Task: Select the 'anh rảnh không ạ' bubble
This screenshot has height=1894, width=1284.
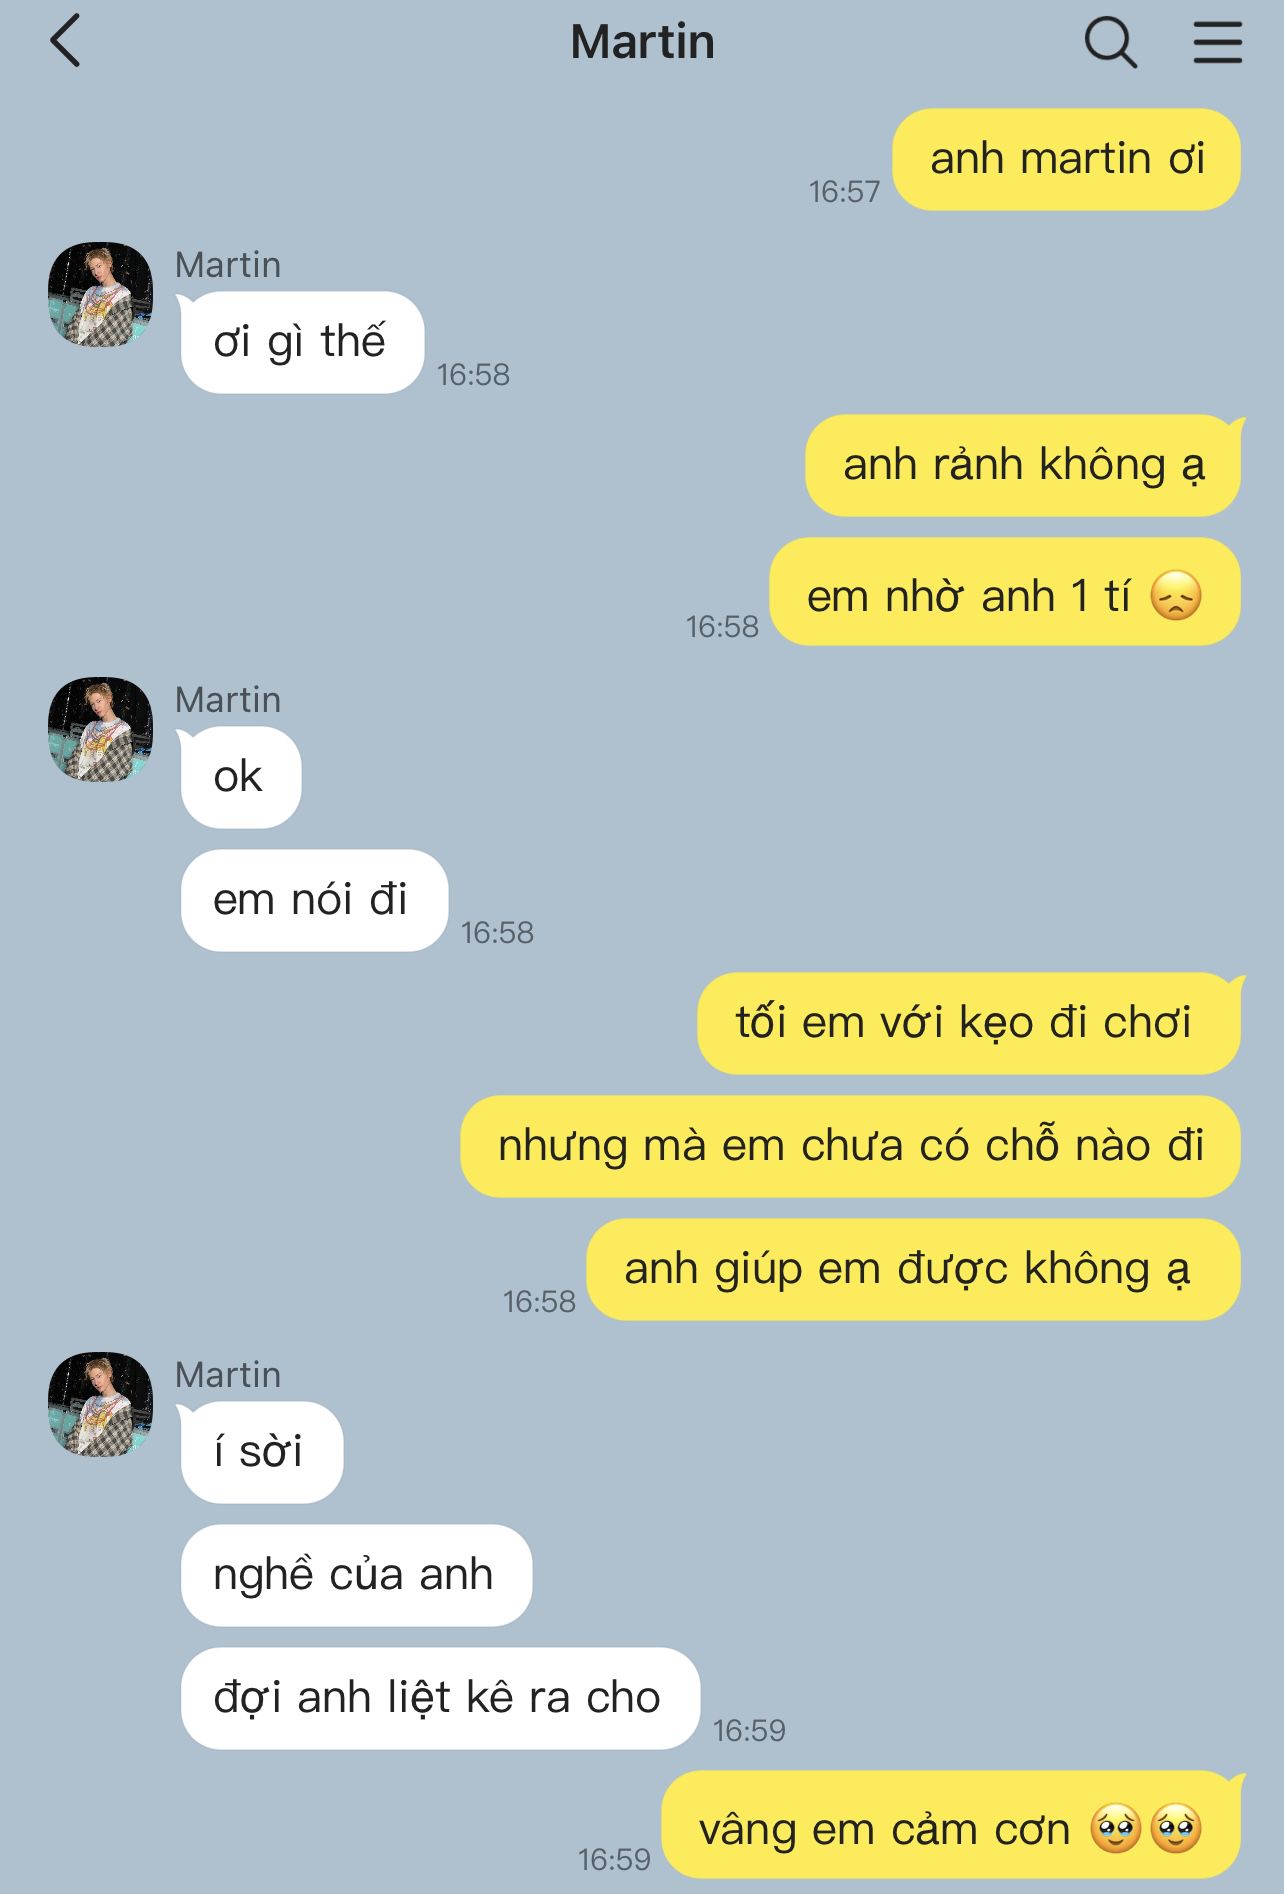Action: [x=1023, y=466]
